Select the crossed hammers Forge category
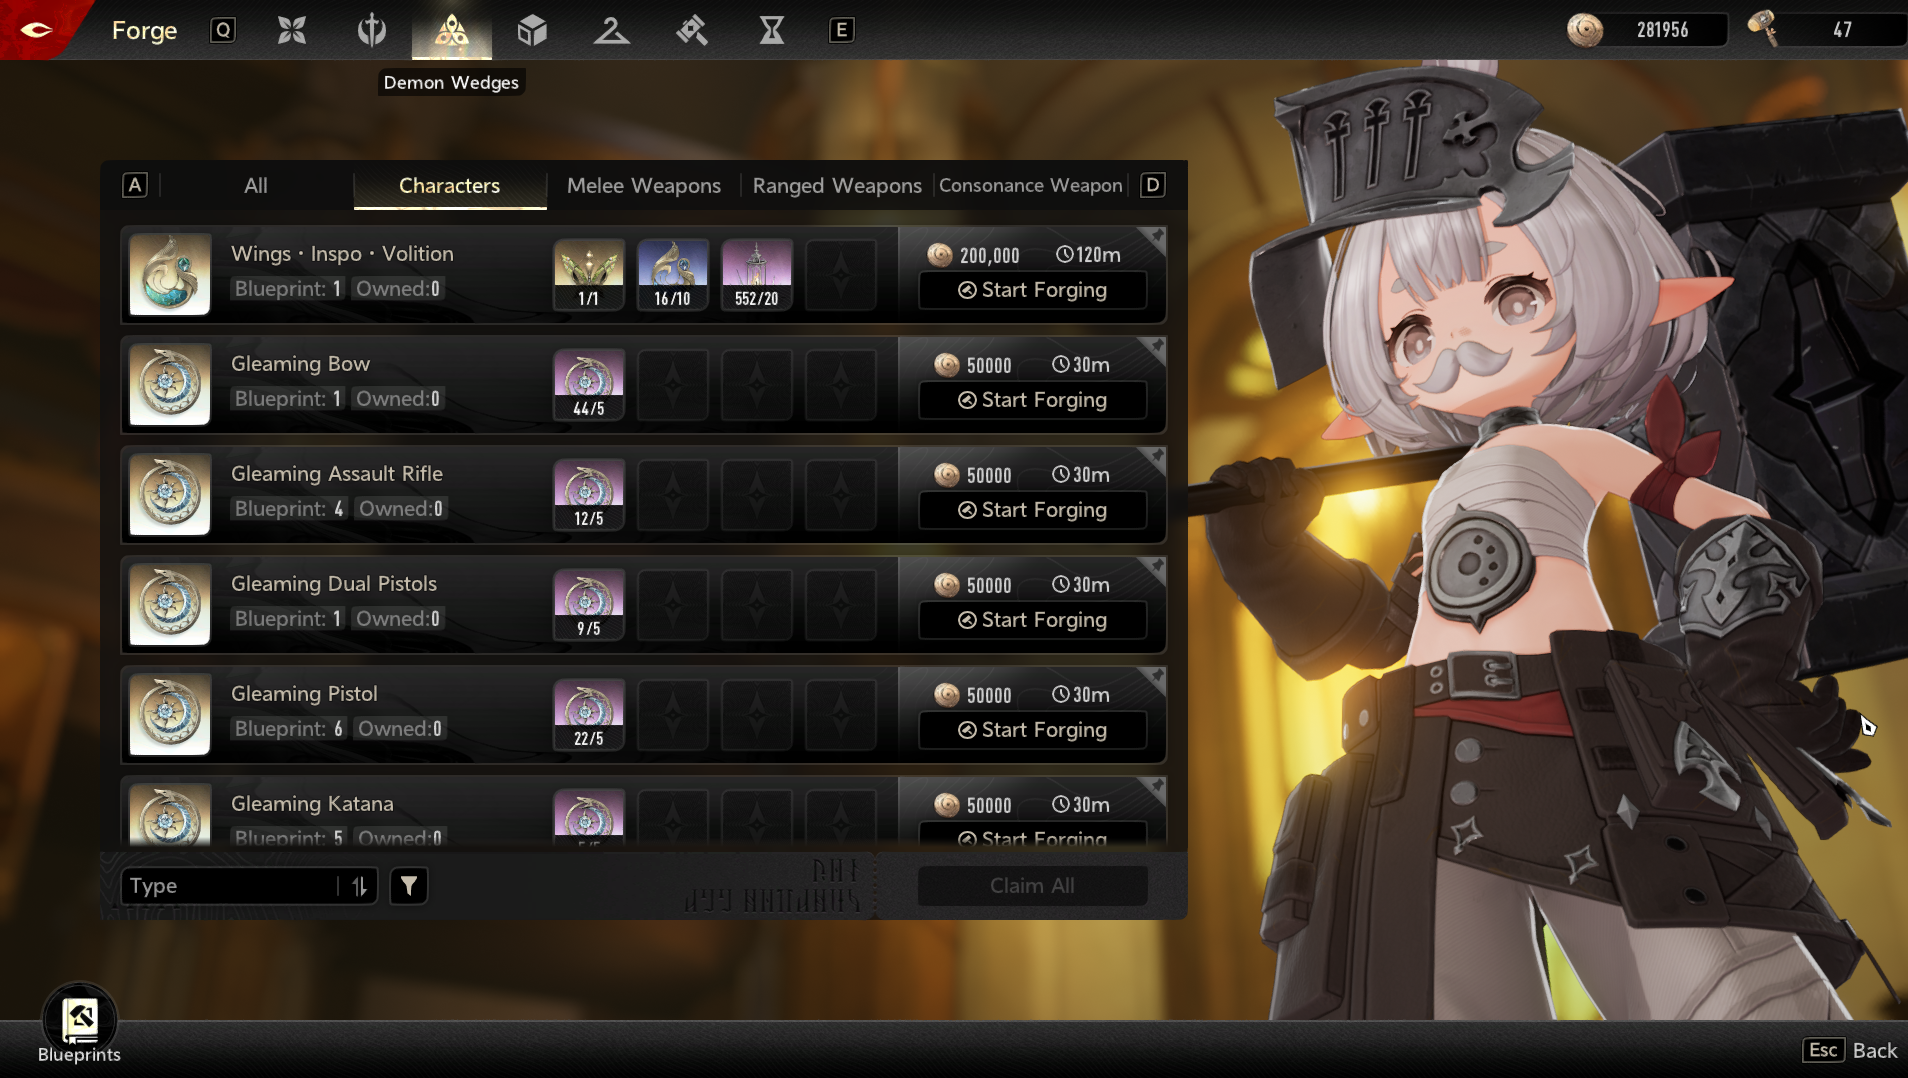Image resolution: width=1908 pixels, height=1078 pixels. pyautogui.click(x=692, y=30)
